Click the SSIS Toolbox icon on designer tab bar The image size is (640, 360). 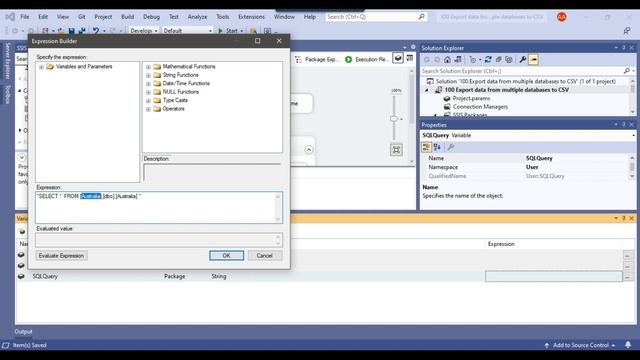[x=409, y=58]
